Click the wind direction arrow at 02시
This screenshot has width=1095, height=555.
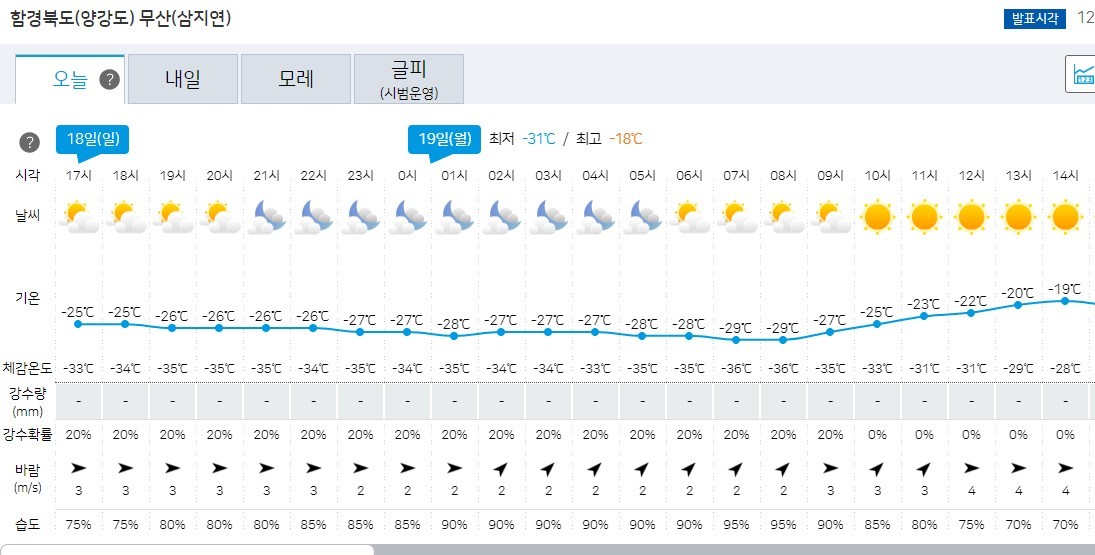point(501,467)
